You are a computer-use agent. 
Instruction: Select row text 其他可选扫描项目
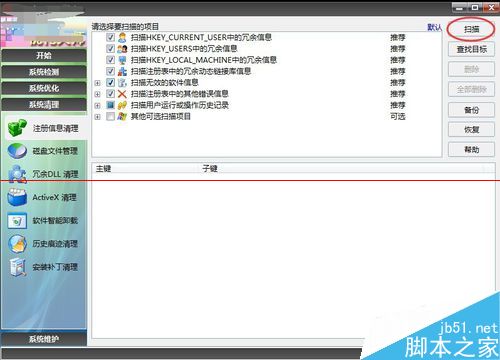tap(161, 116)
